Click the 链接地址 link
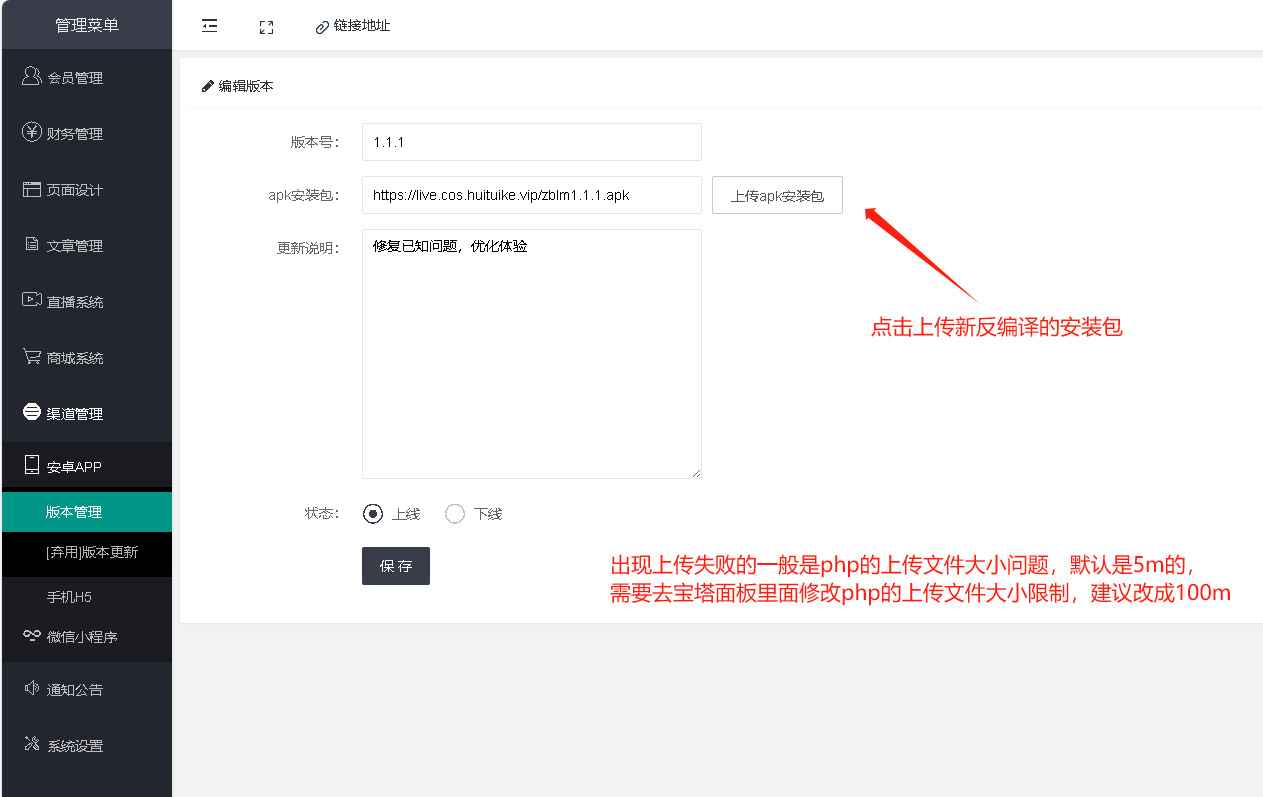Screen dimensions: 1263x797 [362, 26]
